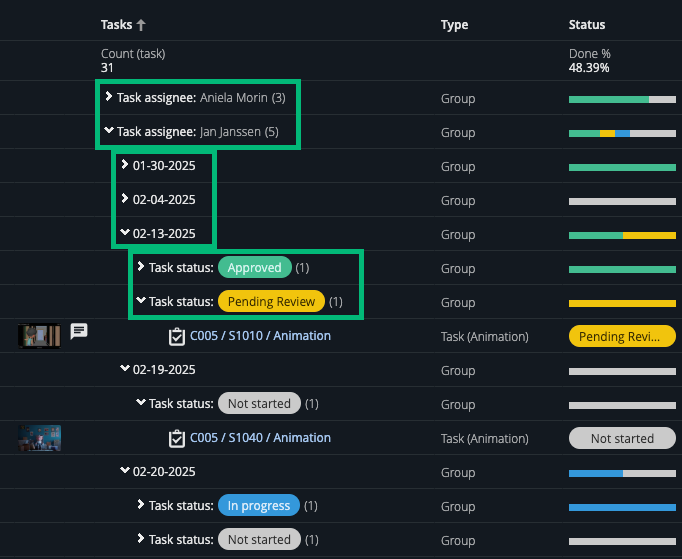This screenshot has width=682, height=559.
Task: Collapse the Pending Review task status group
Action: [x=140, y=300]
